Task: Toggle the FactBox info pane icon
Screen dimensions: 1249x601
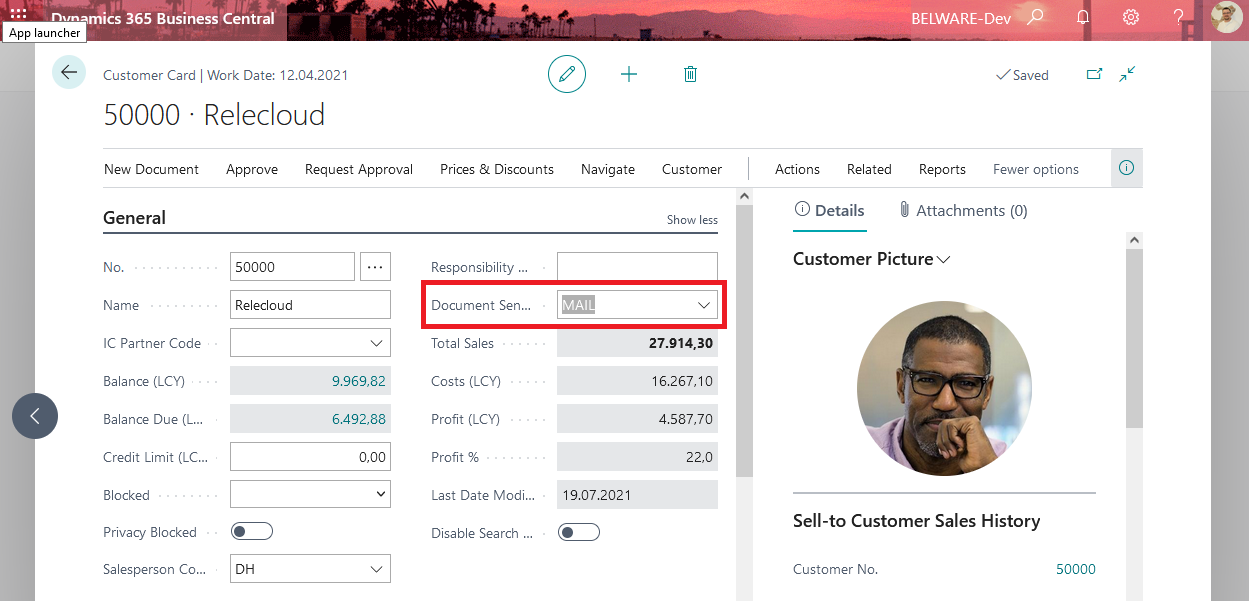Action: click(1127, 168)
